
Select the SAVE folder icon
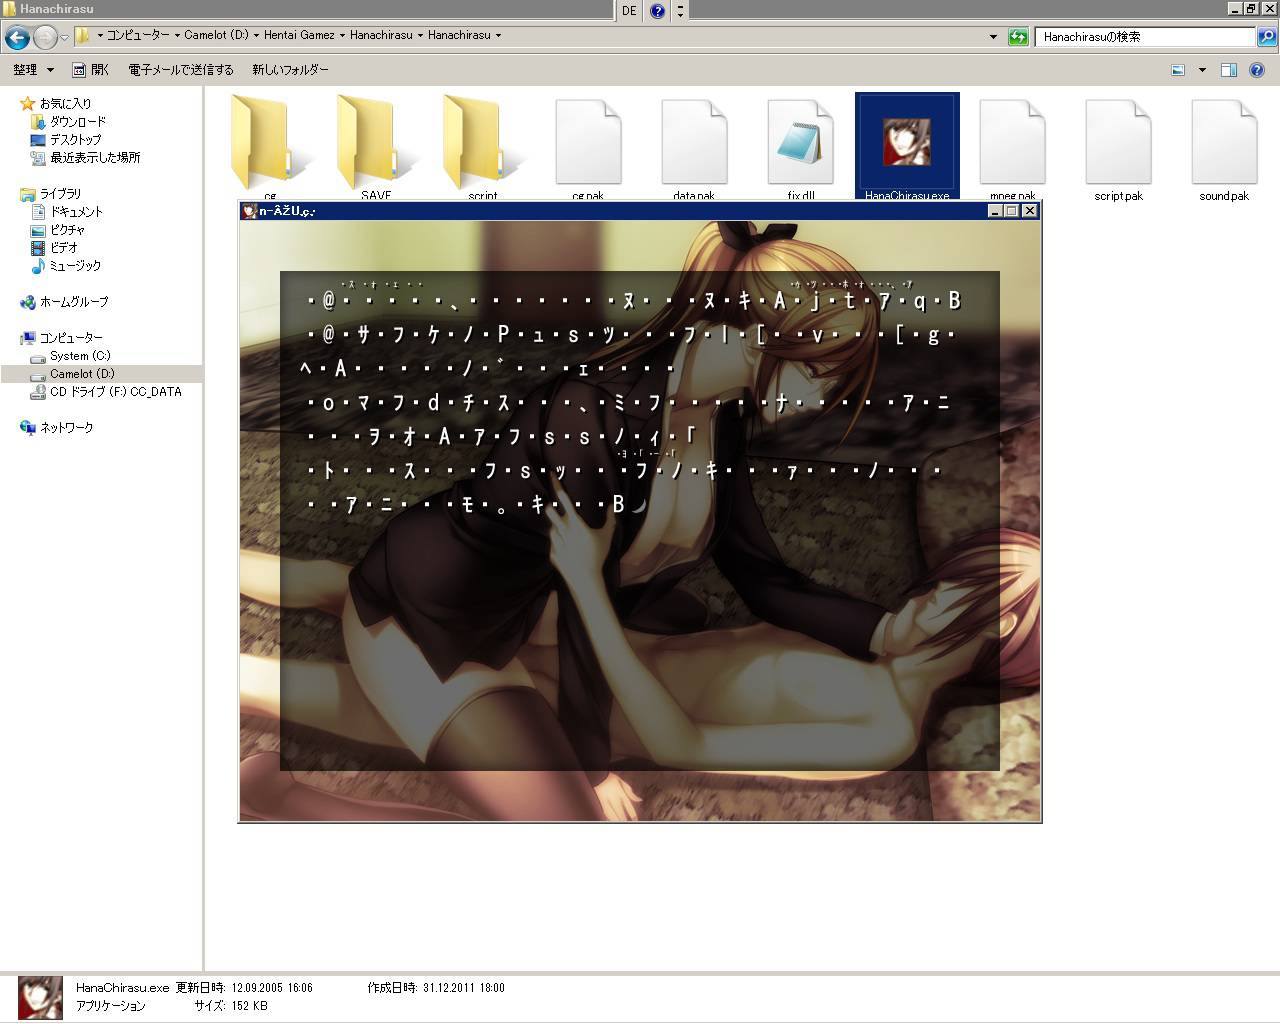coord(376,140)
